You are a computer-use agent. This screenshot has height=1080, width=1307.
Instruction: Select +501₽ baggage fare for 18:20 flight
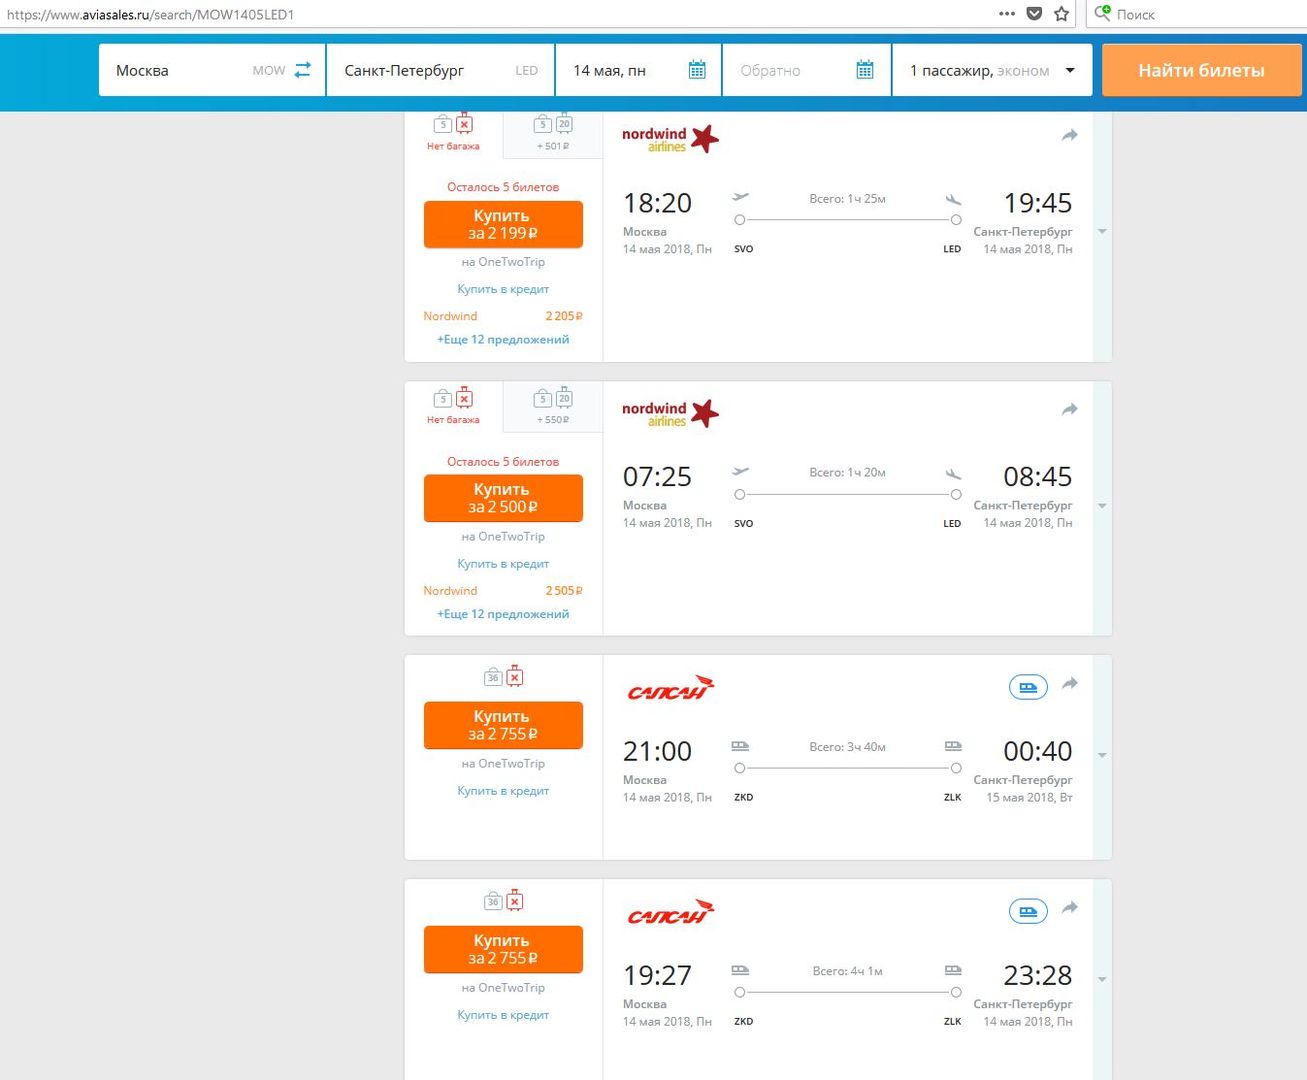pyautogui.click(x=553, y=133)
